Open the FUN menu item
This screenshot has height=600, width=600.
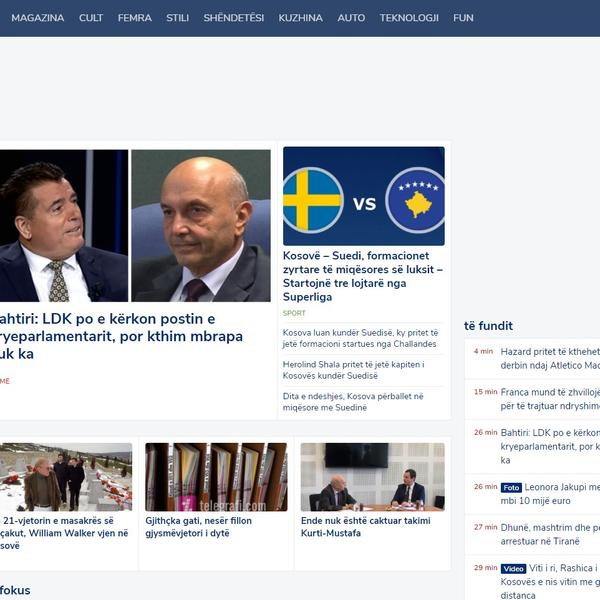click(x=463, y=18)
